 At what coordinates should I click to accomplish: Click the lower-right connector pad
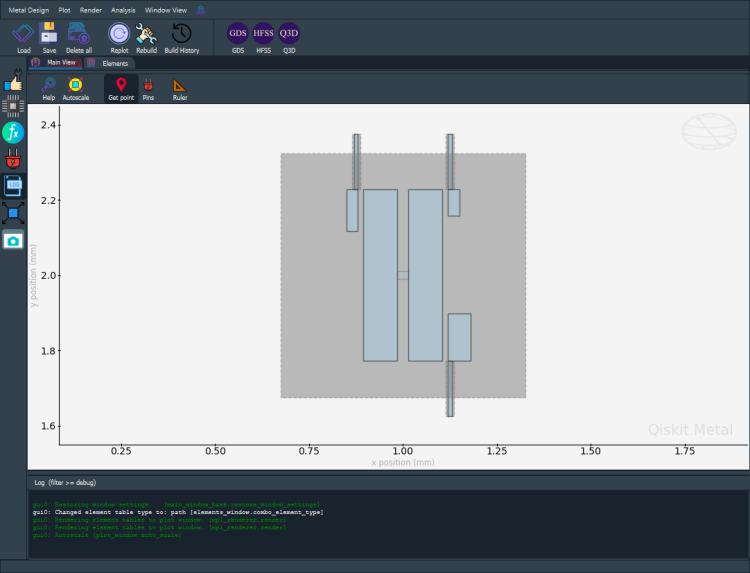coord(460,337)
